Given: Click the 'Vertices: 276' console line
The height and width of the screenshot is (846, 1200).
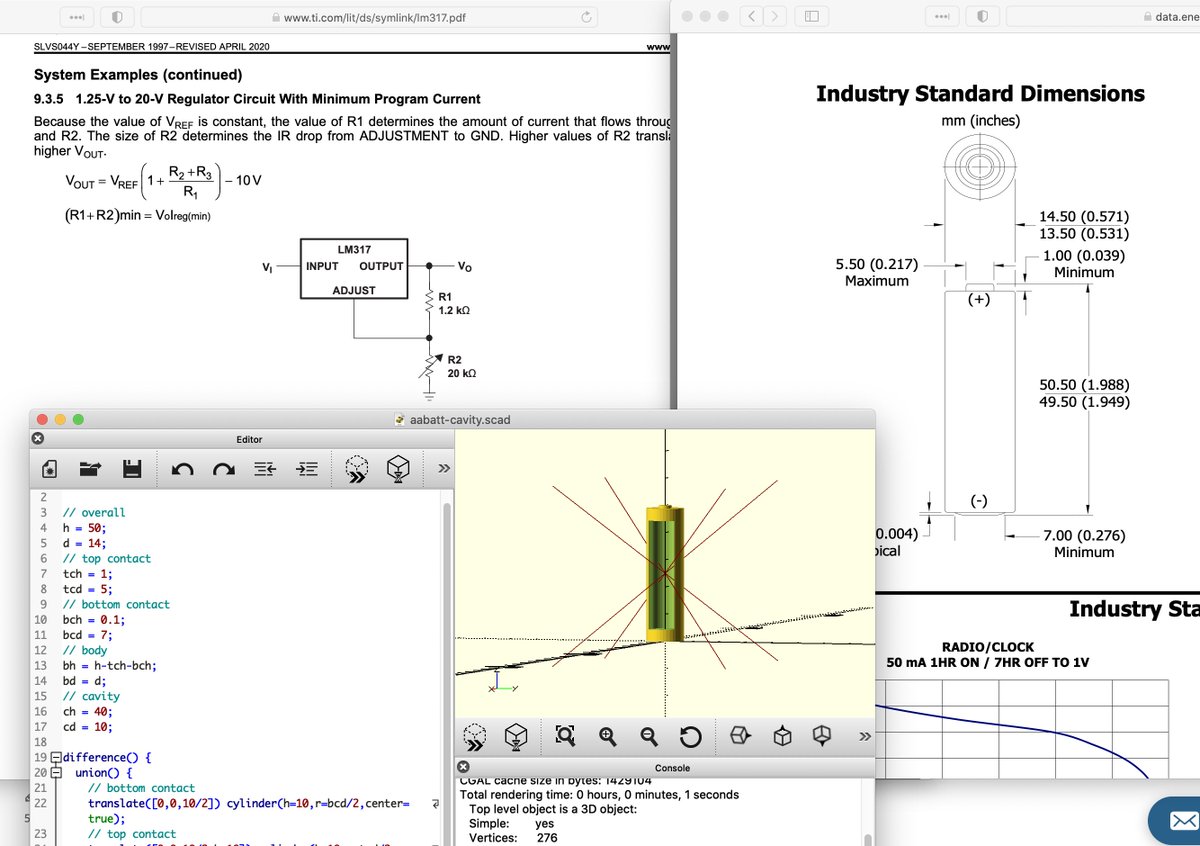Looking at the screenshot, I should [x=513, y=838].
